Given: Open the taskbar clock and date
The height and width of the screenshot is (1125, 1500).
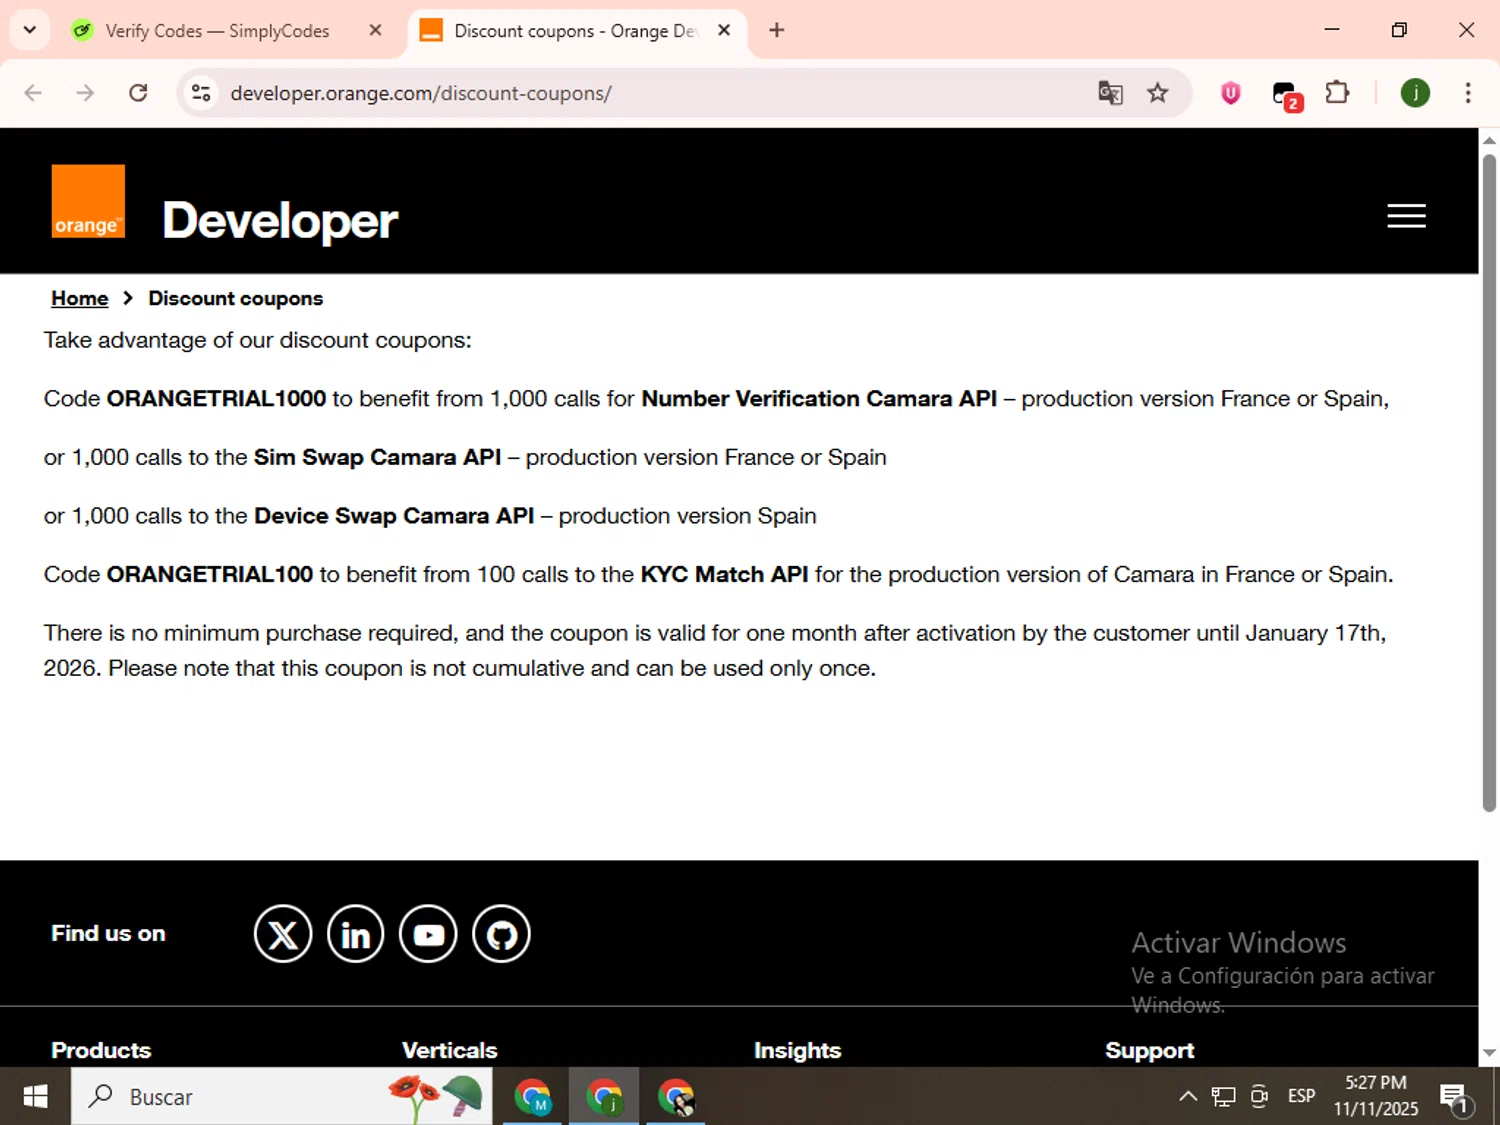Looking at the screenshot, I should point(1375,1096).
